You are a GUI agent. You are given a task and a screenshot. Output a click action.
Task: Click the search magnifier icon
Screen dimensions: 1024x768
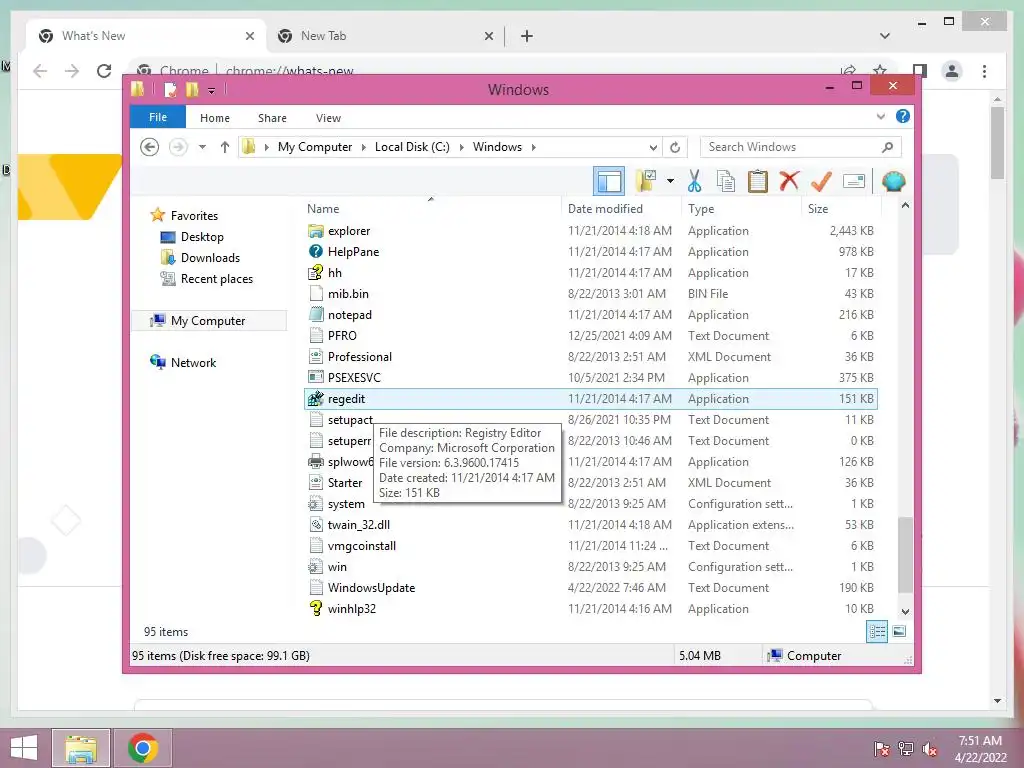[888, 147]
